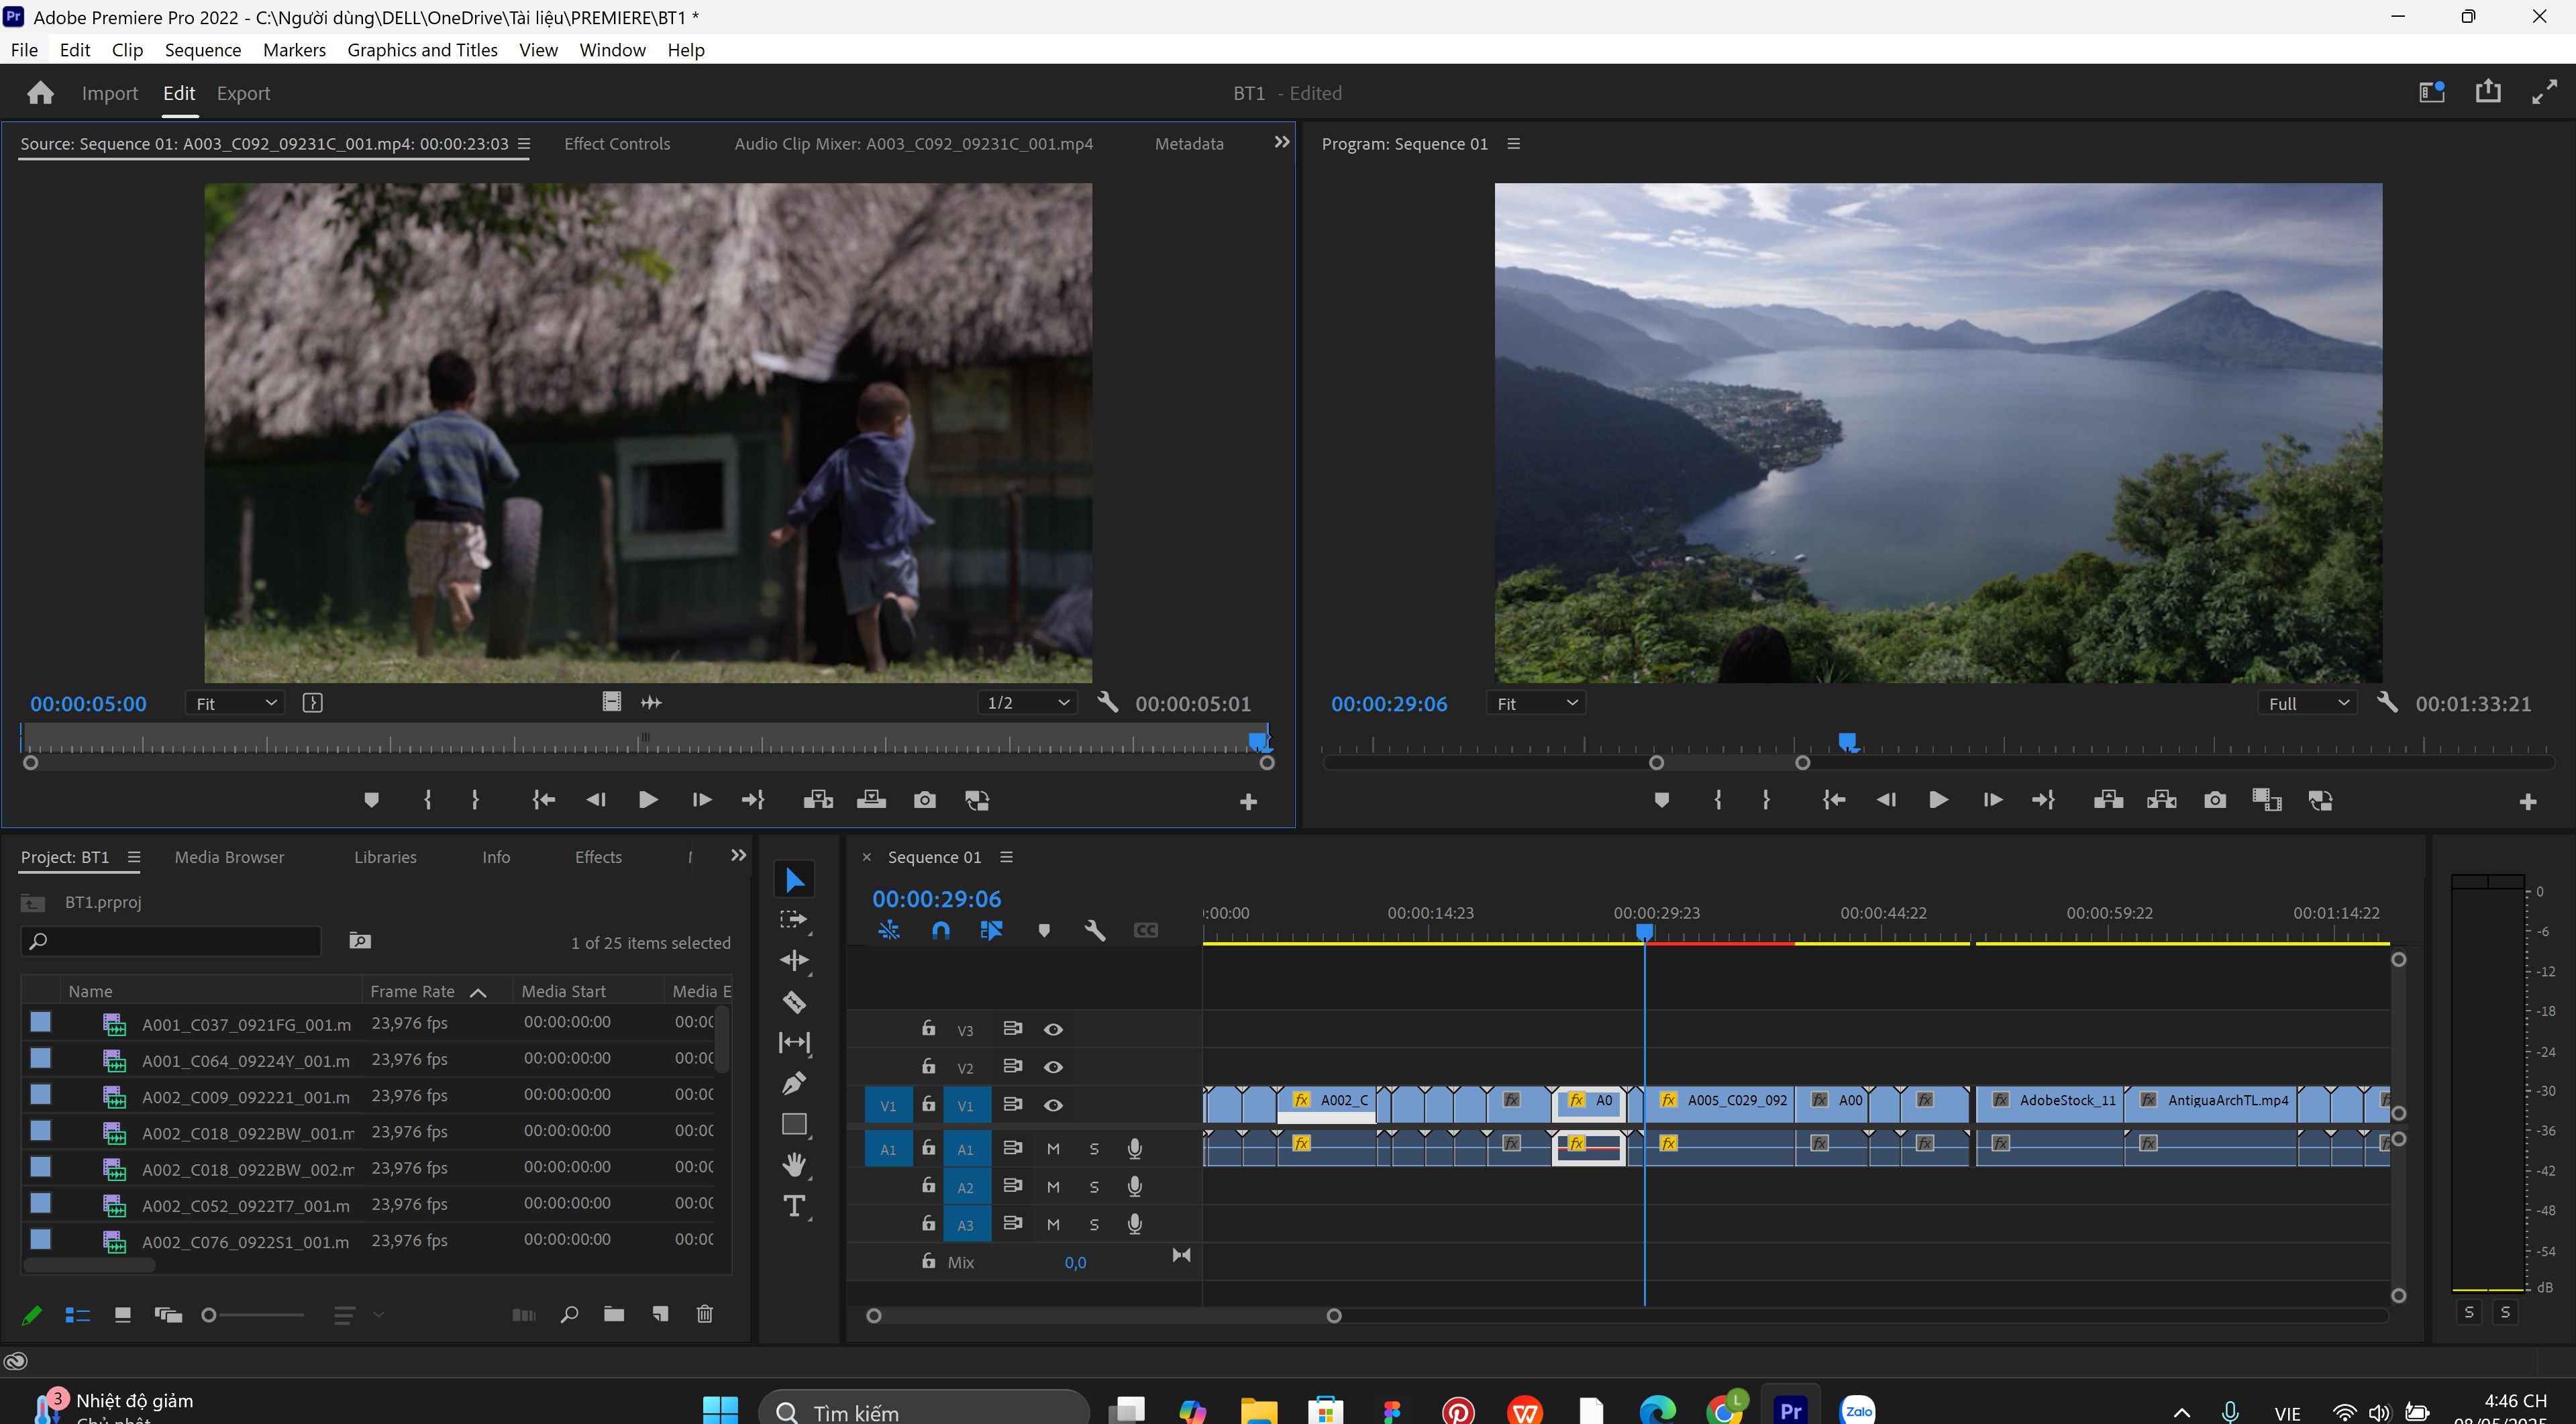
Task: Switch to Export workspace
Action: 243,93
